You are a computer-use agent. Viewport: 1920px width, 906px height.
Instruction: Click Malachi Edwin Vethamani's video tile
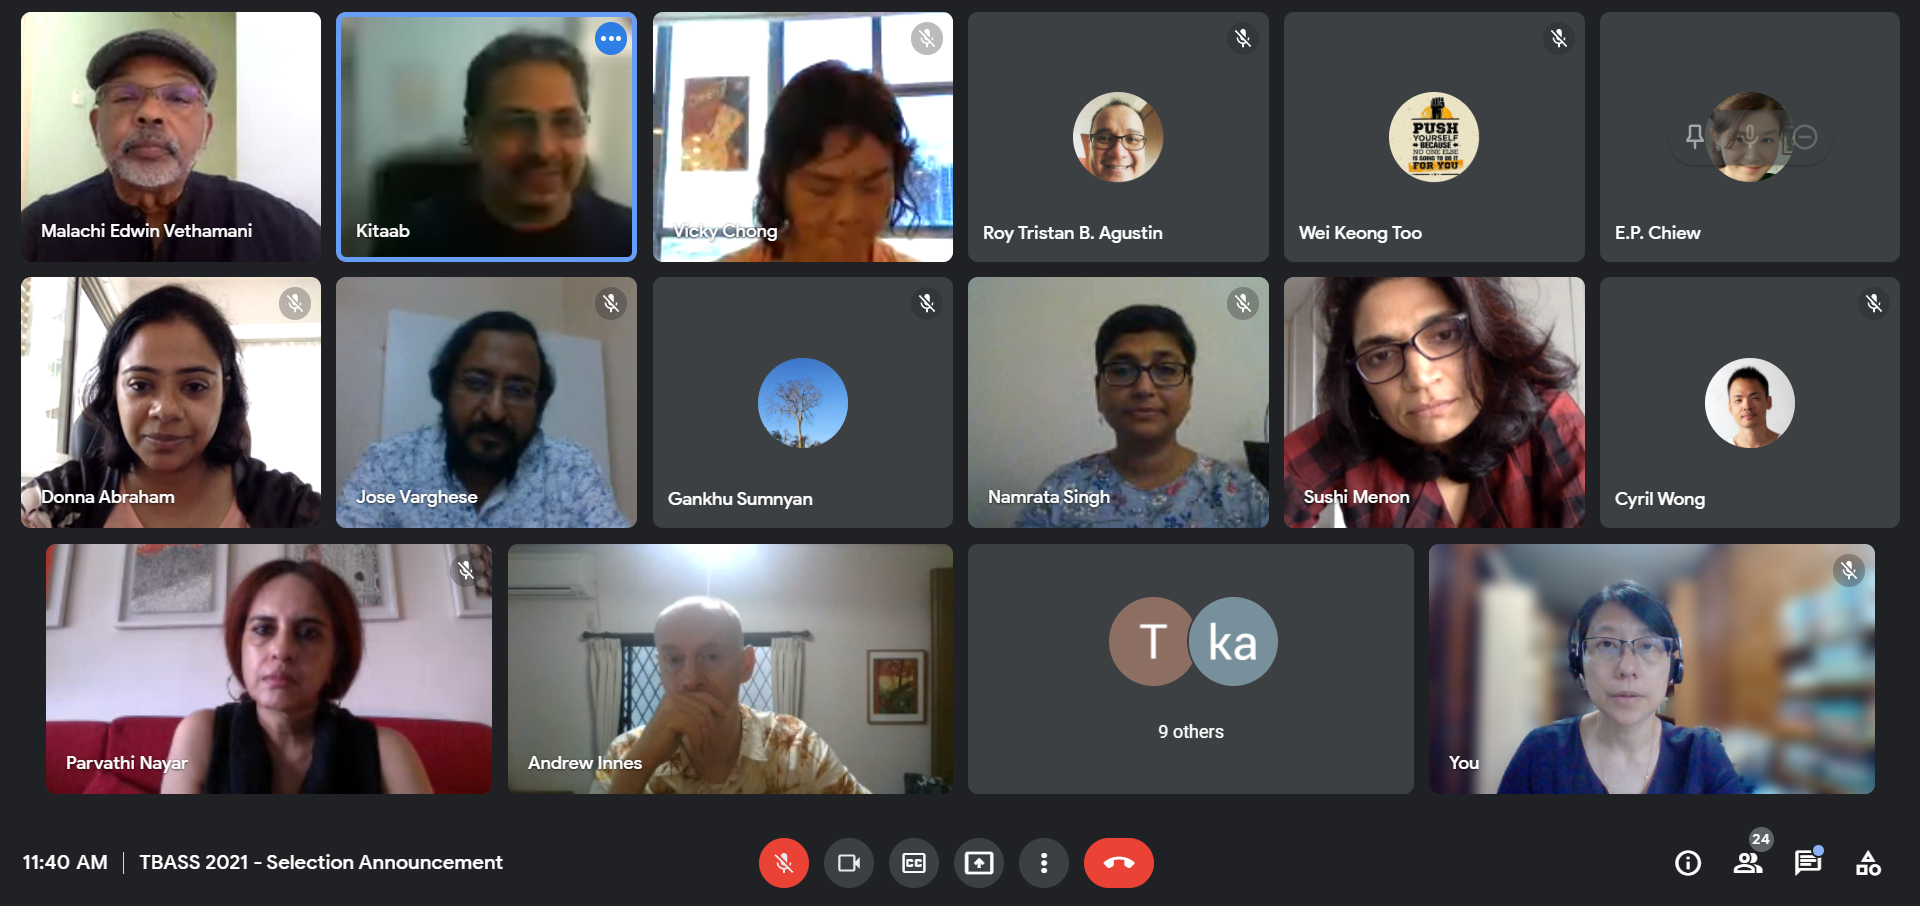pos(171,137)
